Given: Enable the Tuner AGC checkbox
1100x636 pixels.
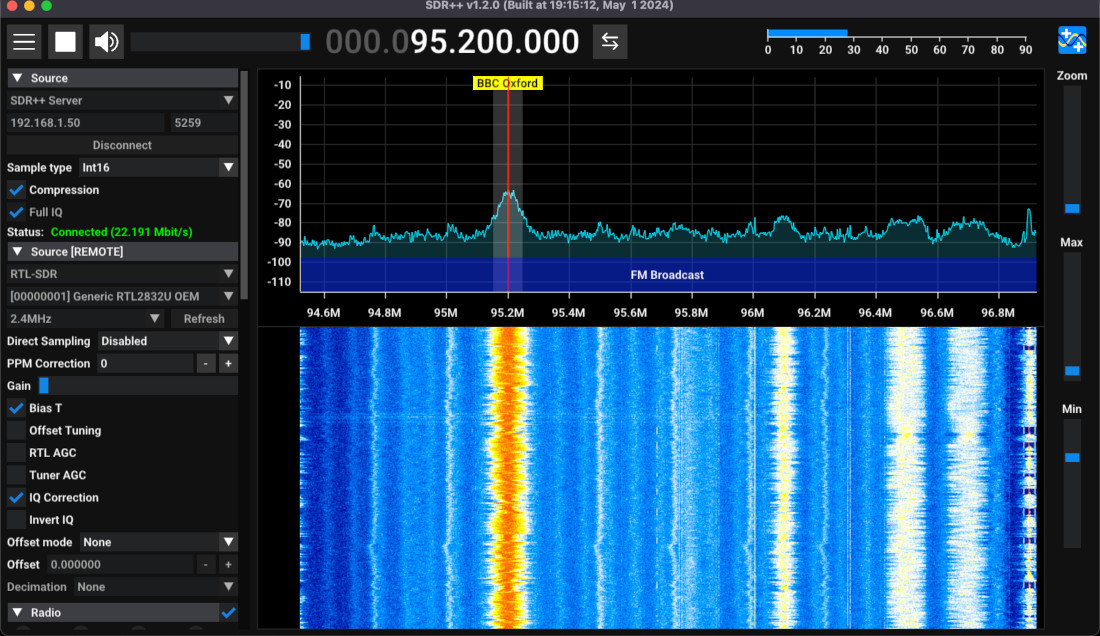Looking at the screenshot, I should point(16,475).
